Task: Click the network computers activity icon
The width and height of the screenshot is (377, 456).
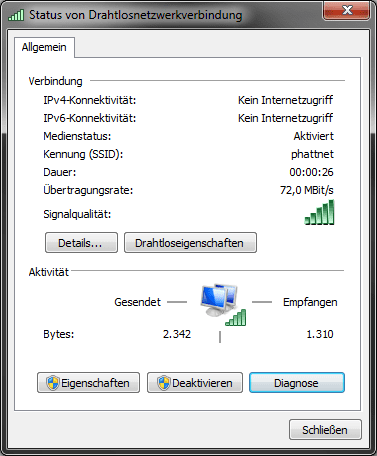Action: tap(223, 305)
